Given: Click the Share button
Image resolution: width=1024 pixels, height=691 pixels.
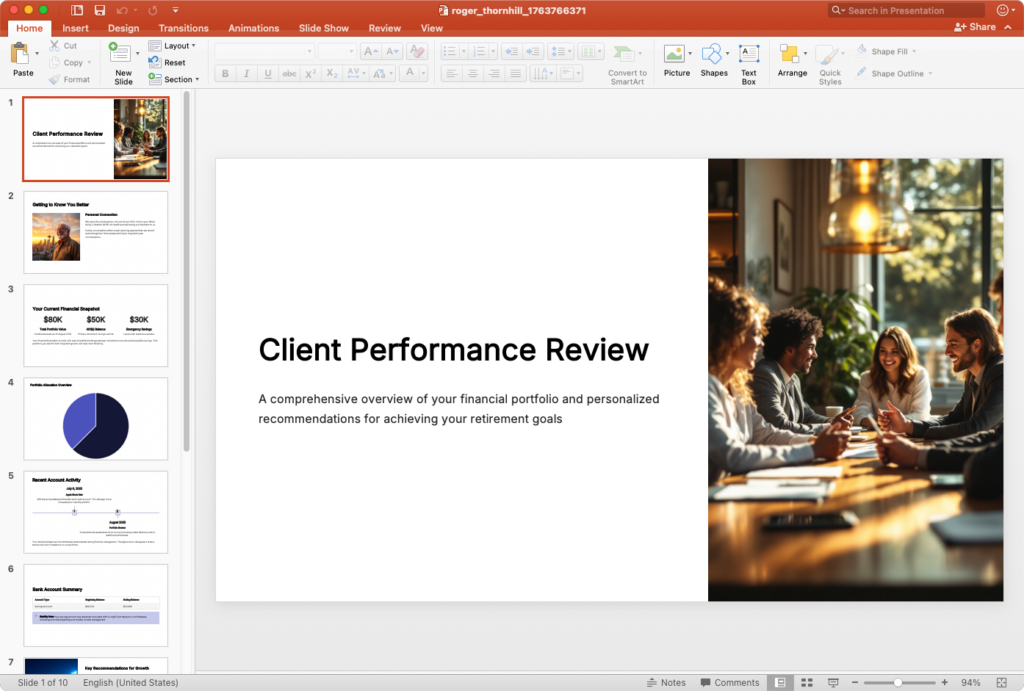Looking at the screenshot, I should pos(976,27).
